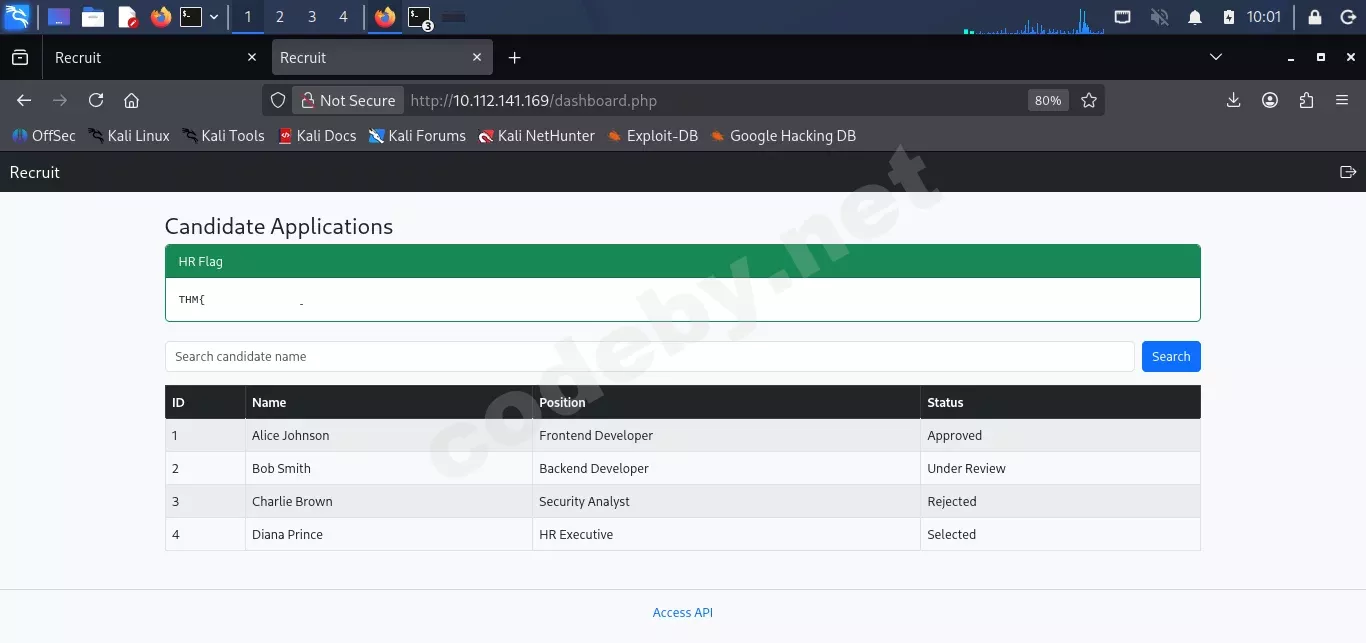This screenshot has width=1366, height=643.
Task: Open a new browser tab
Action: pyautogui.click(x=514, y=58)
